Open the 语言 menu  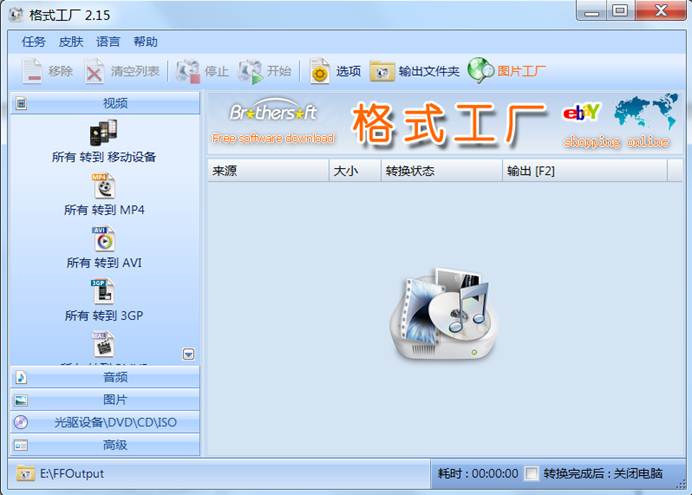tap(108, 42)
